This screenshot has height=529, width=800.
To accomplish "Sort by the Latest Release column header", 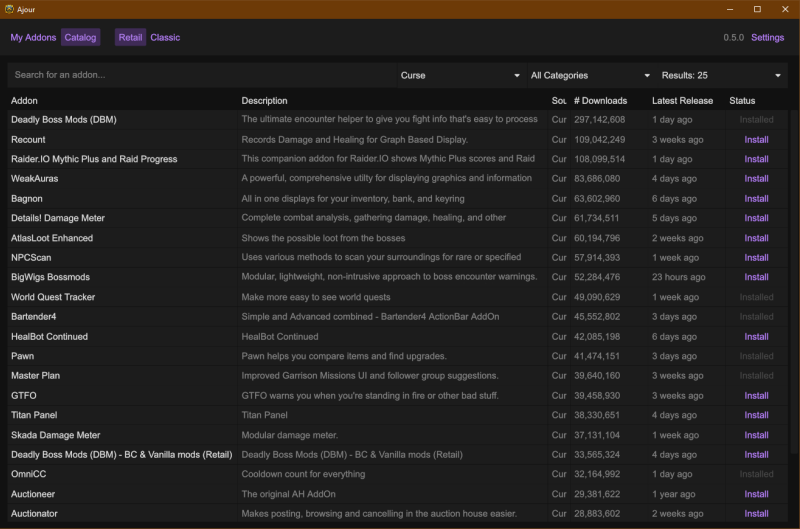I will tap(682, 100).
